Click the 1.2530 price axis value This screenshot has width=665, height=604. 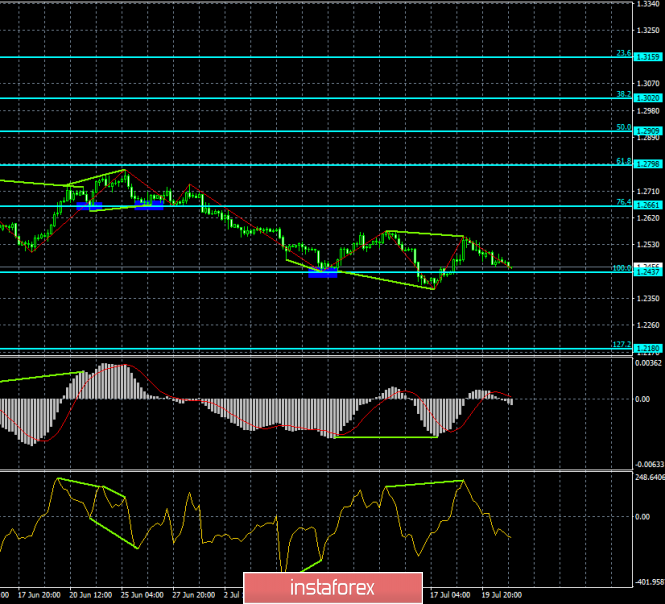tap(648, 245)
